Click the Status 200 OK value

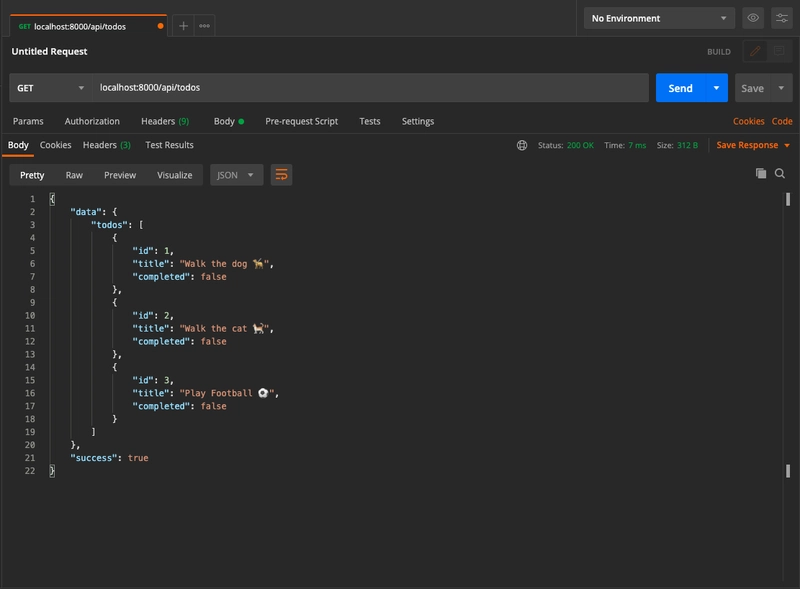[580, 145]
